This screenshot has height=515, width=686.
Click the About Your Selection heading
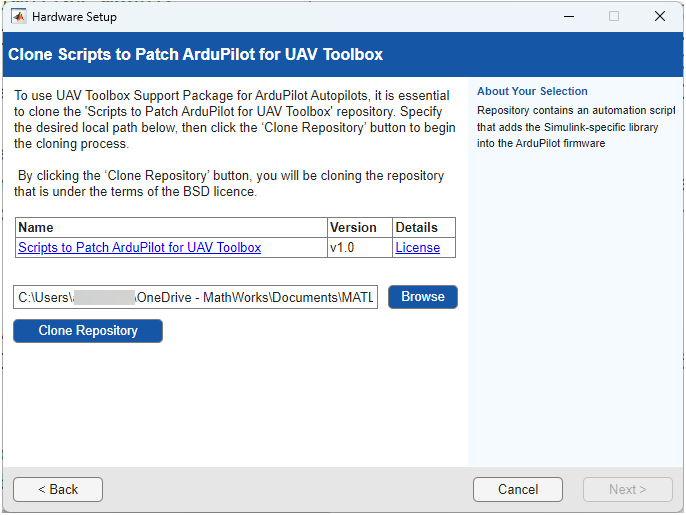[532, 91]
